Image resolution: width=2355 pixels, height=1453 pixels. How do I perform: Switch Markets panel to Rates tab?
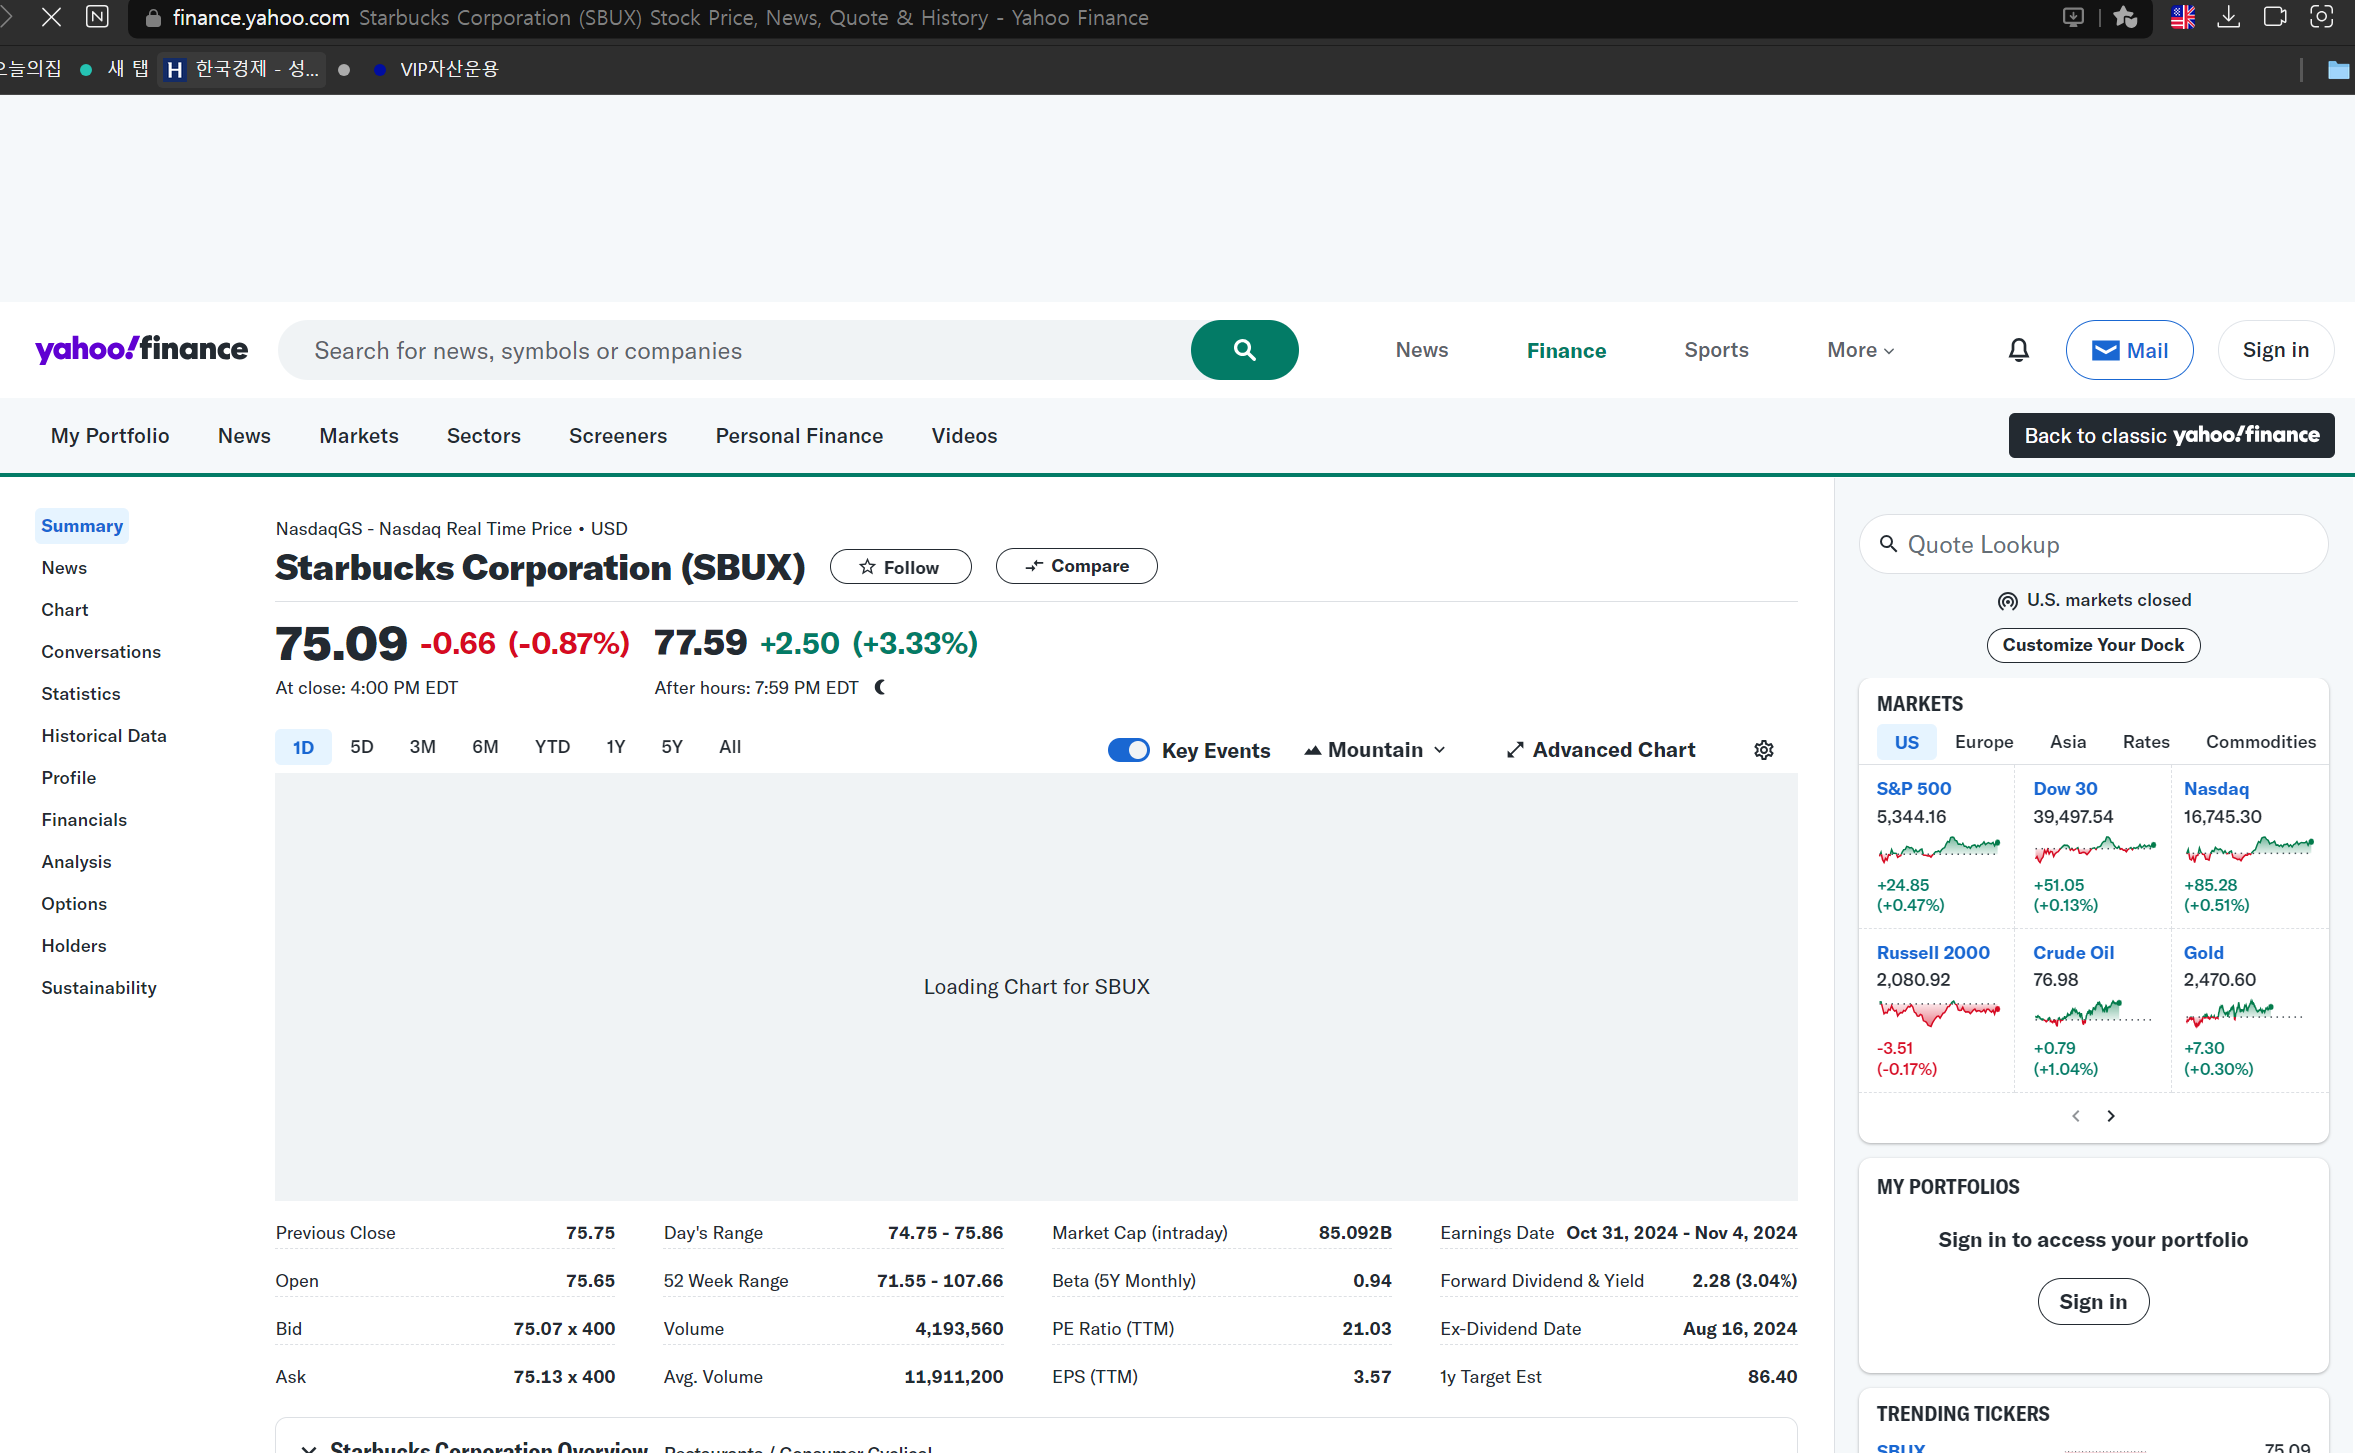point(2146,742)
